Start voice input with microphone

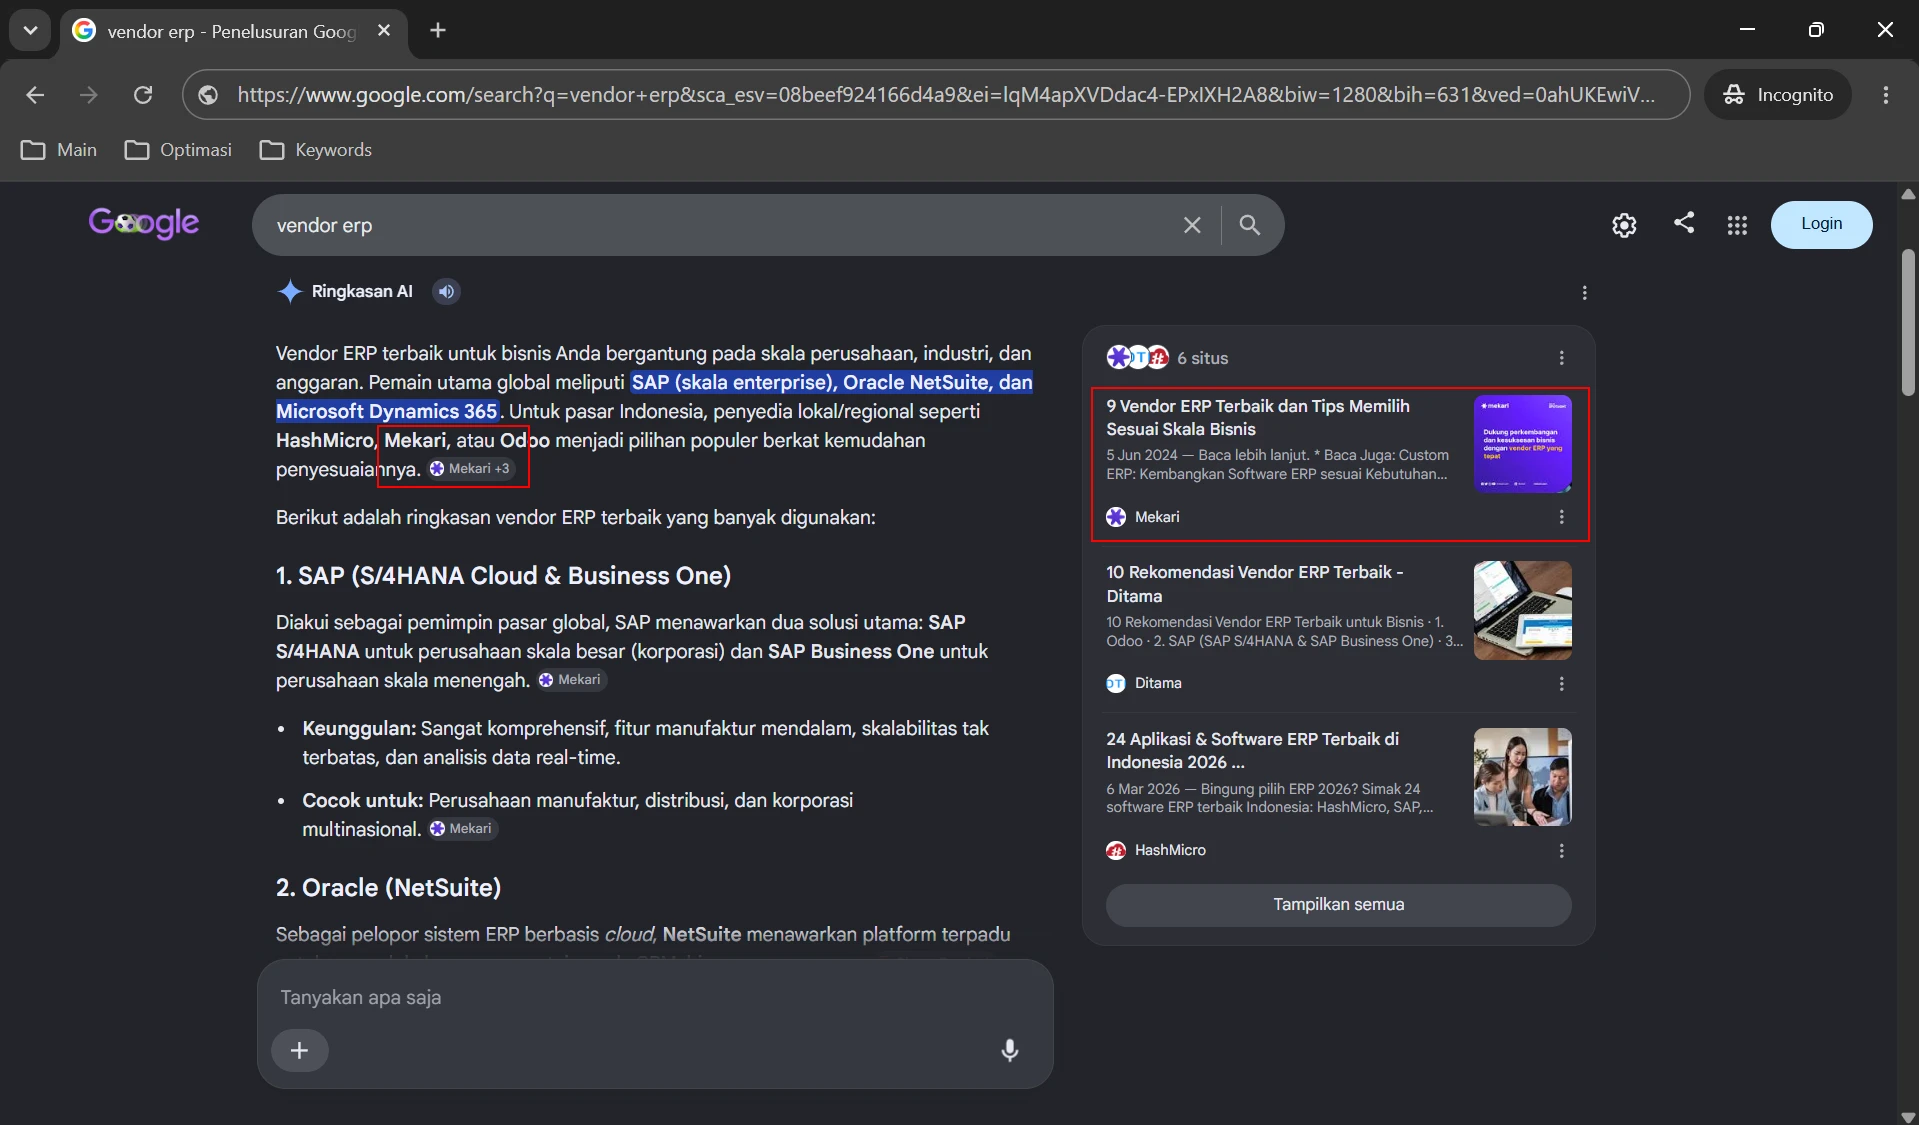pos(1010,1050)
